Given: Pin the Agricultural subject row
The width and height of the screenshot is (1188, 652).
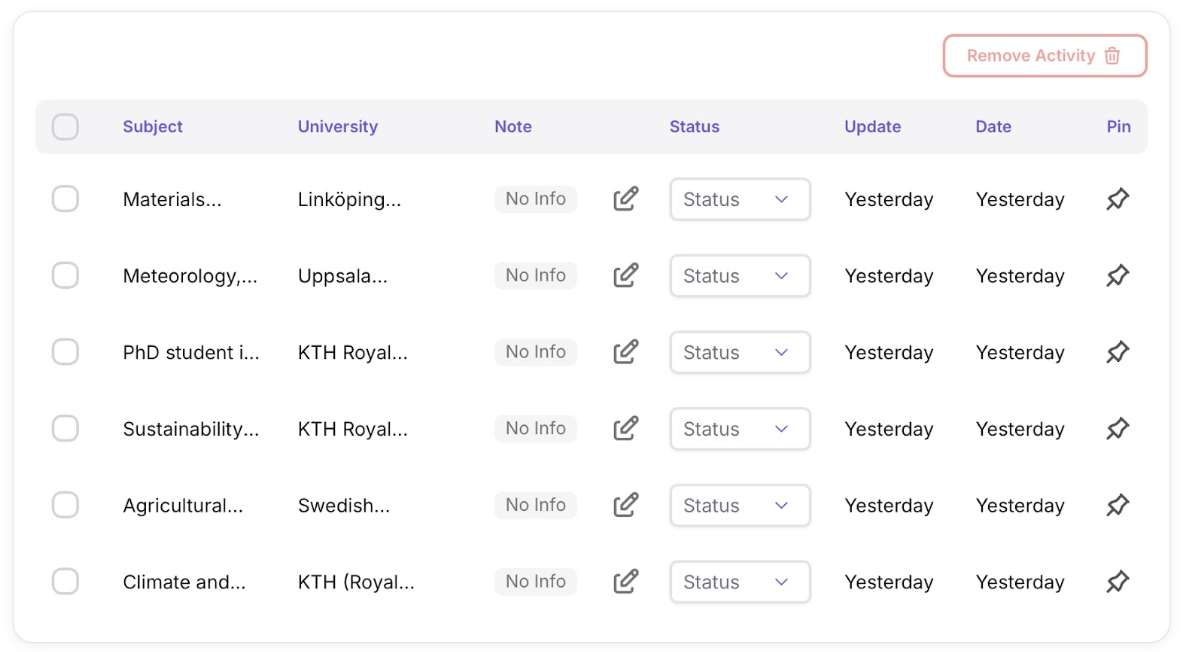Looking at the screenshot, I should [x=1117, y=505].
